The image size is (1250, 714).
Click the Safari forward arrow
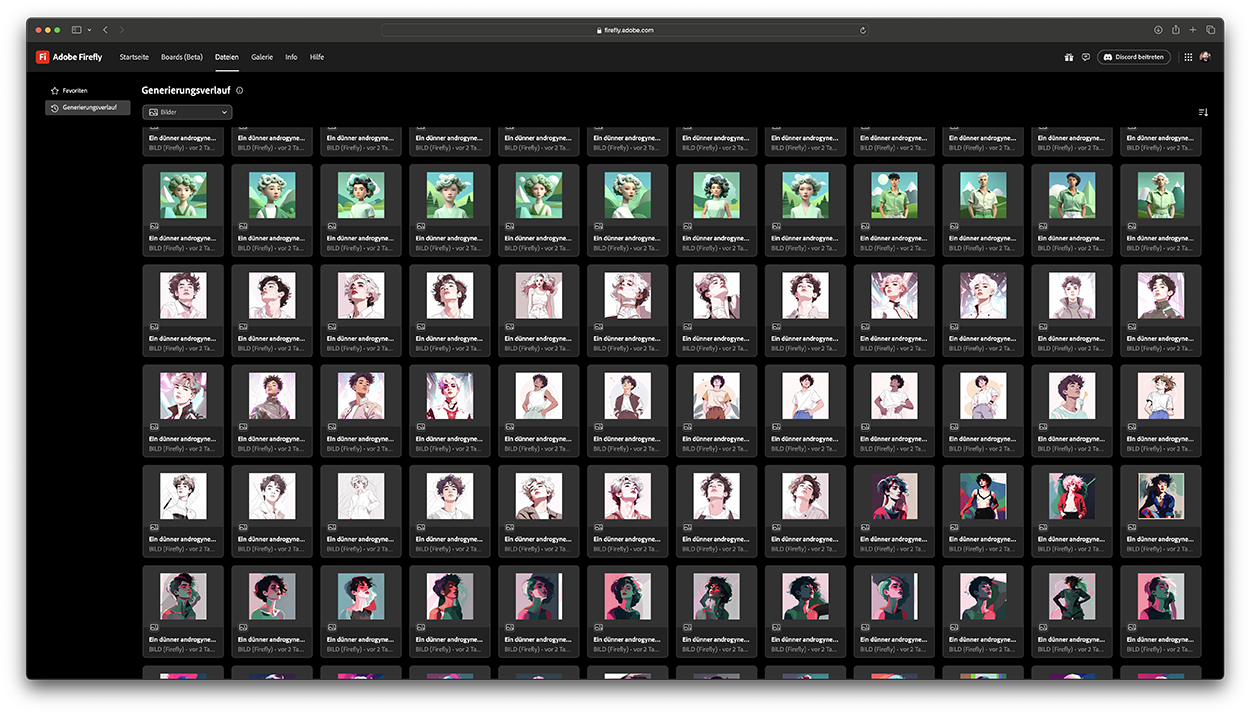[x=122, y=30]
